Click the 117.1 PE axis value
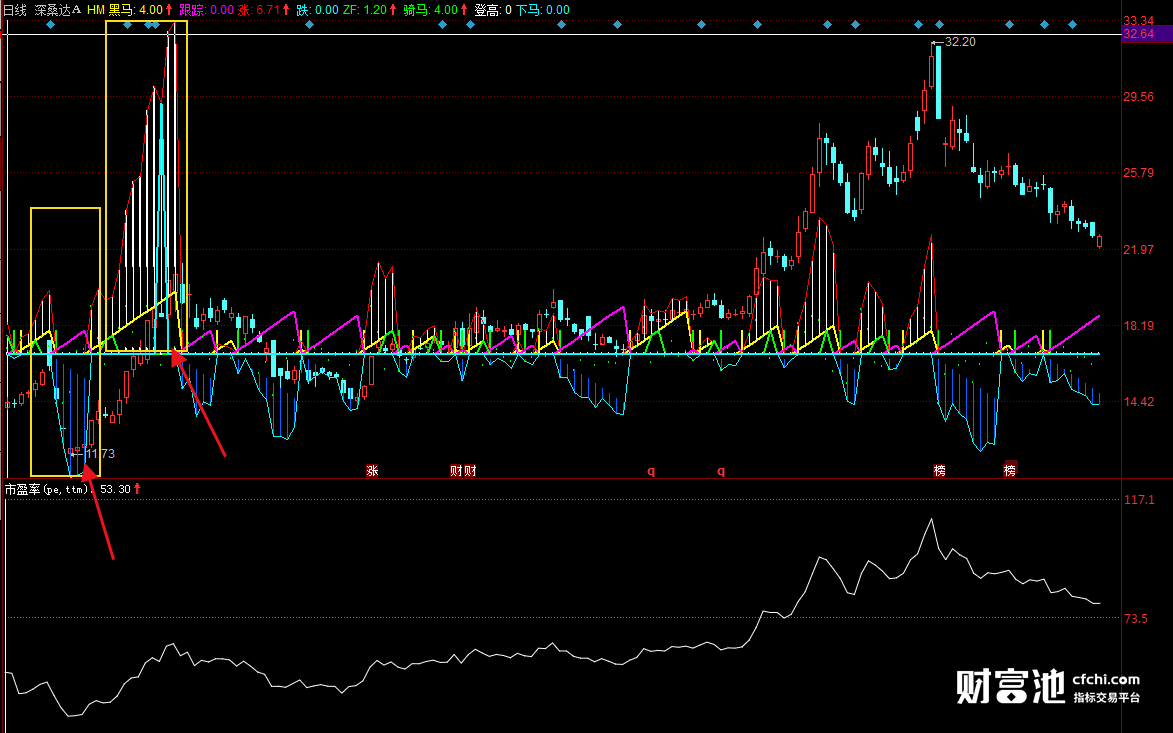This screenshot has height=733, width=1173. (1139, 500)
